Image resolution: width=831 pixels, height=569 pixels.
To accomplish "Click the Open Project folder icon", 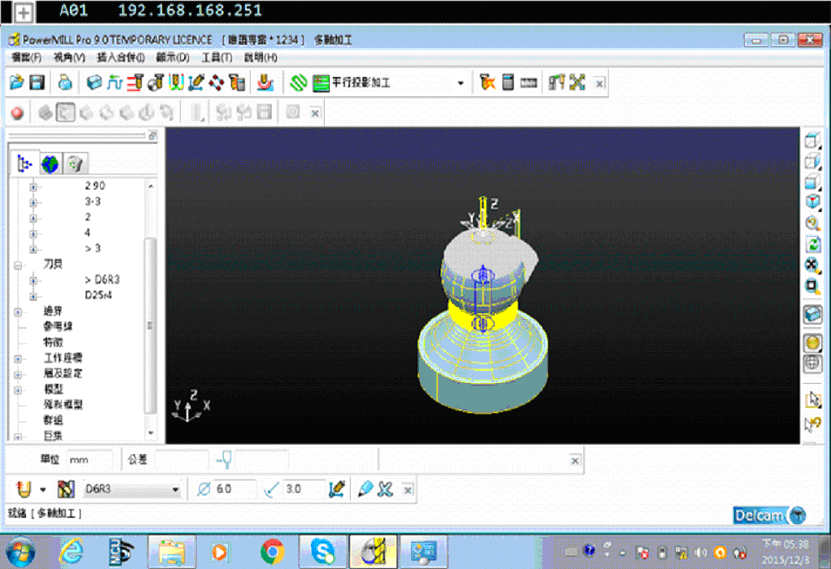I will (x=17, y=83).
